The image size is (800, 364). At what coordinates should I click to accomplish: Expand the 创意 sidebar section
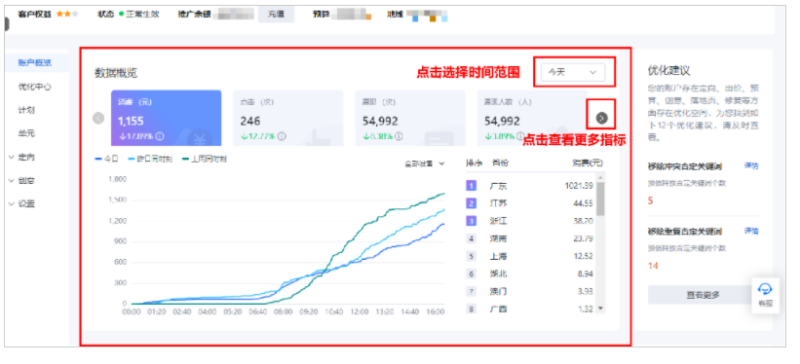click(22, 181)
